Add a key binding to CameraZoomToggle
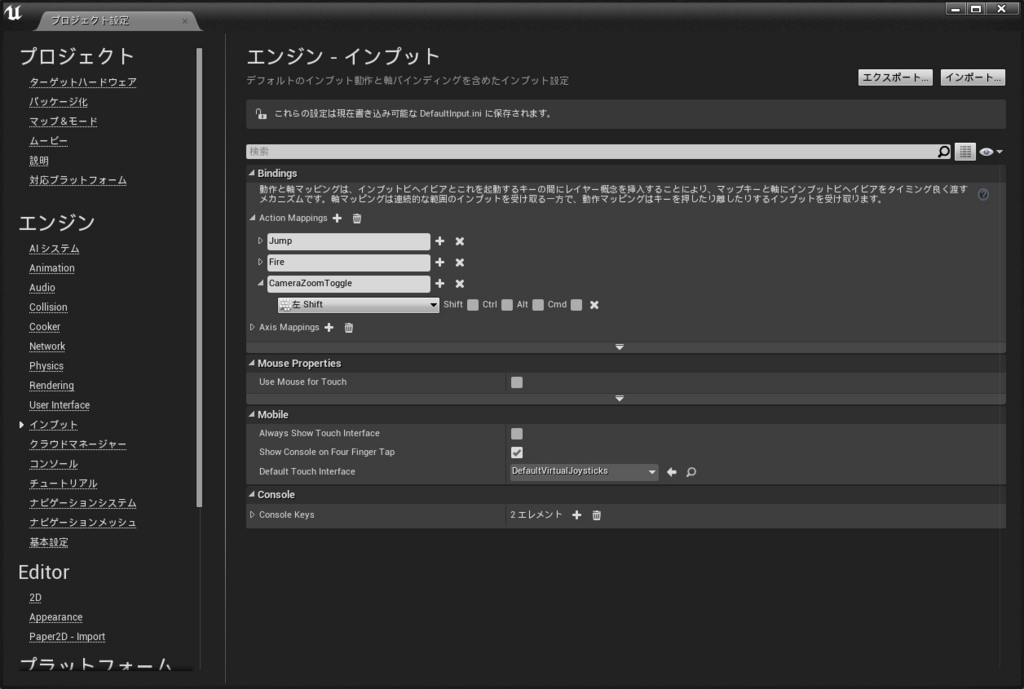Viewport: 1024px width, 689px height. tap(440, 283)
